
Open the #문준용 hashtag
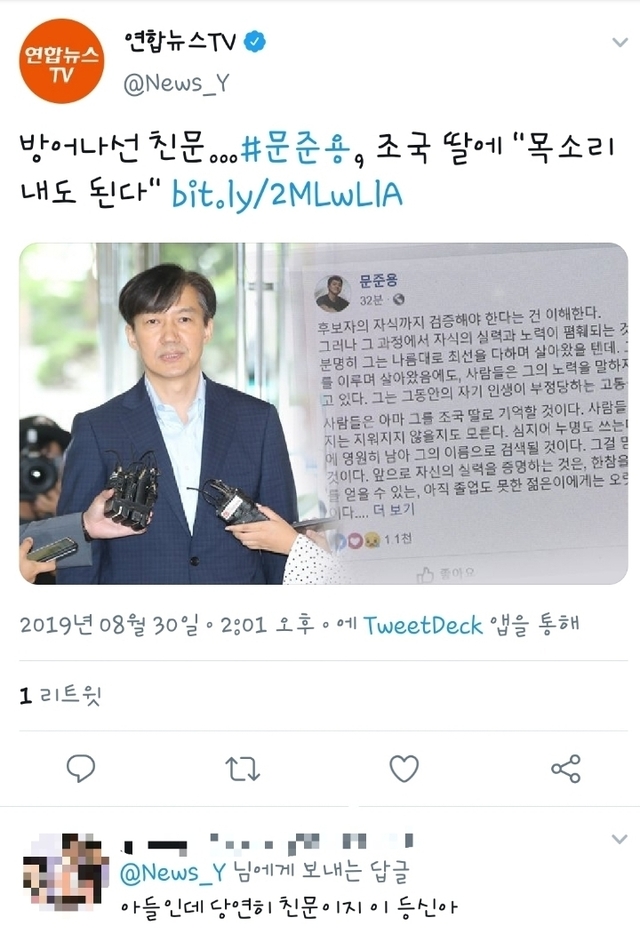[296, 149]
